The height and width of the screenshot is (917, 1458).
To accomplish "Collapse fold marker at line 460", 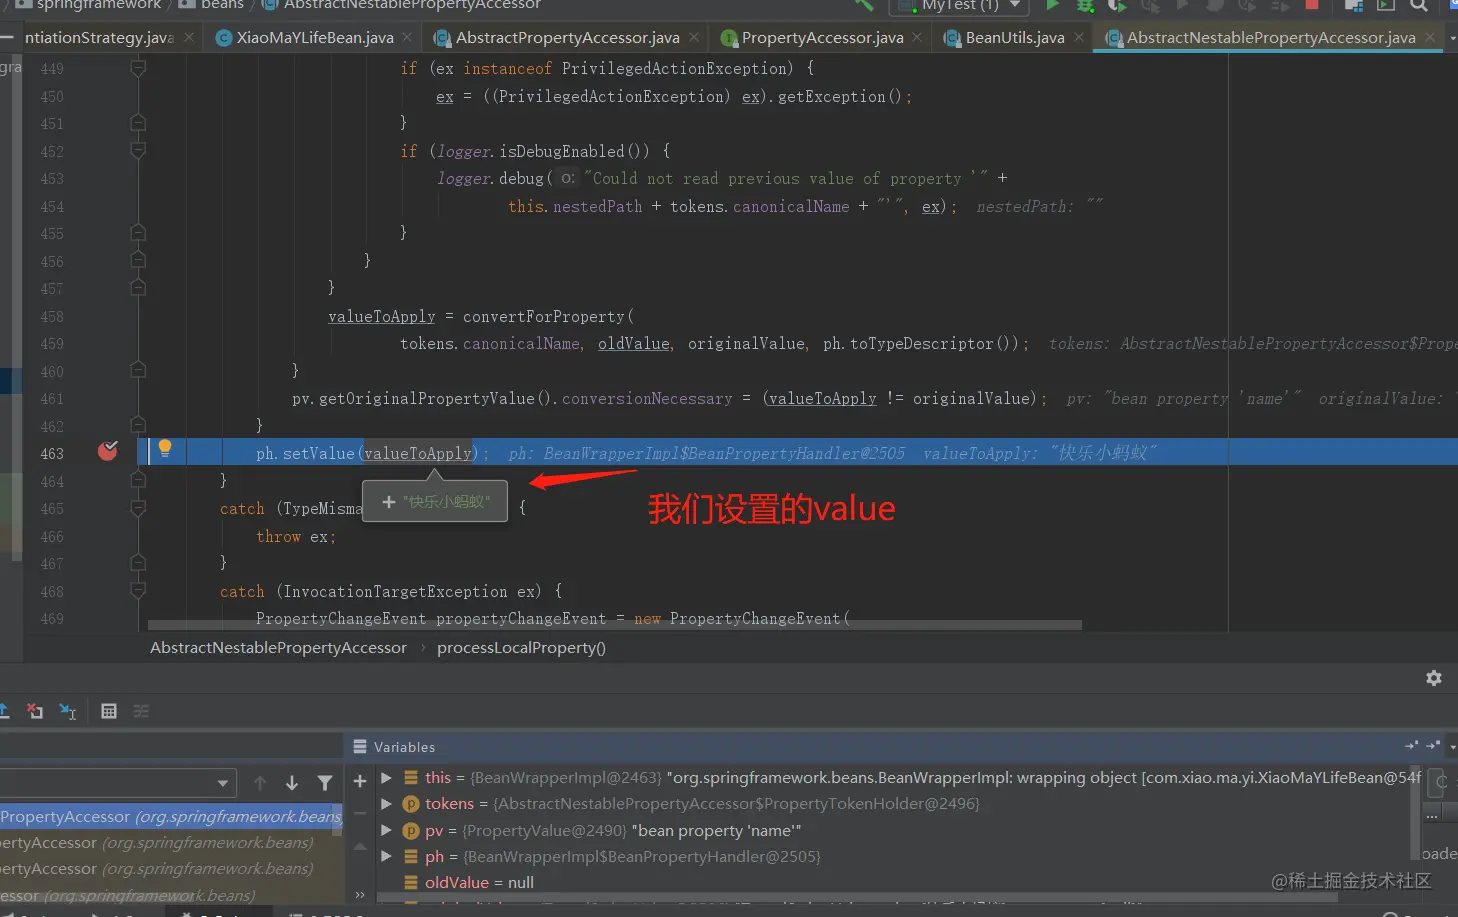I will click(x=138, y=370).
